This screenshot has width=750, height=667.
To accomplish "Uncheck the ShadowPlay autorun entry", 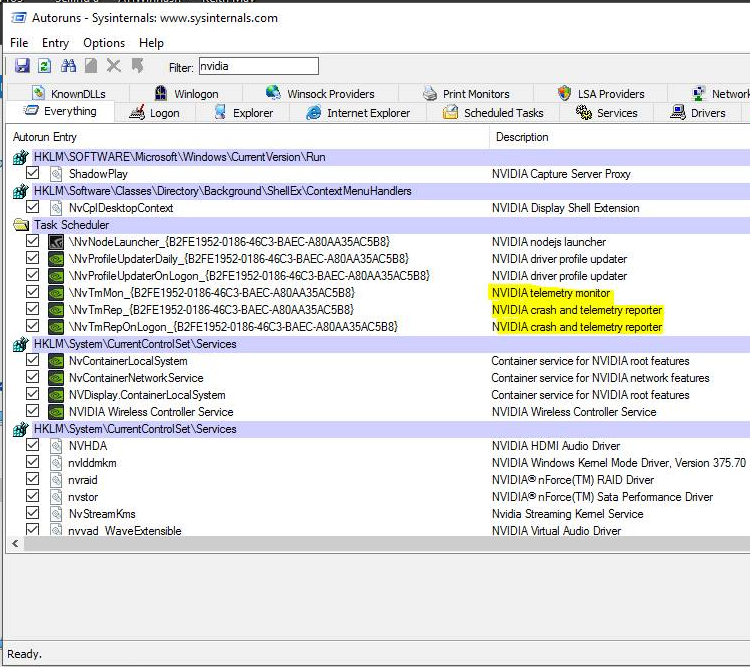I will (x=33, y=174).
